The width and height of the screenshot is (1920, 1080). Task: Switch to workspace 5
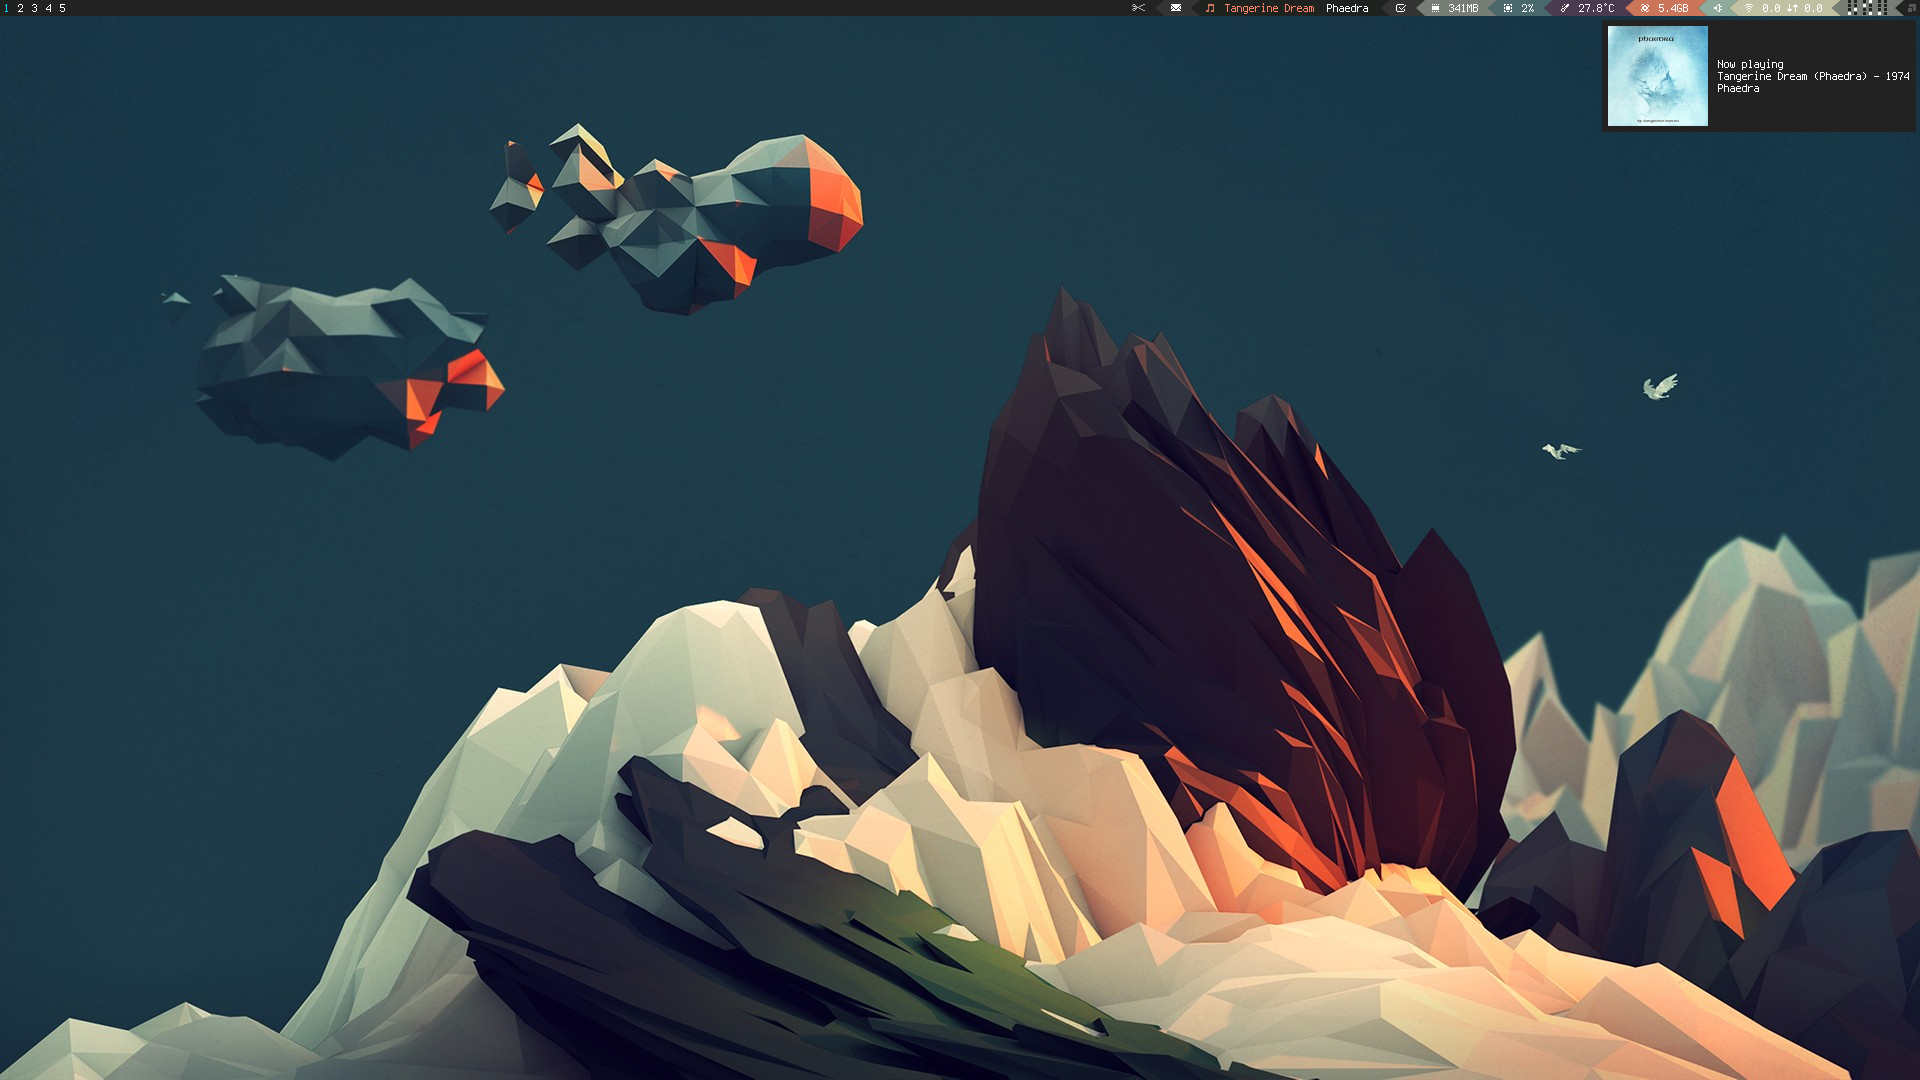tap(62, 8)
